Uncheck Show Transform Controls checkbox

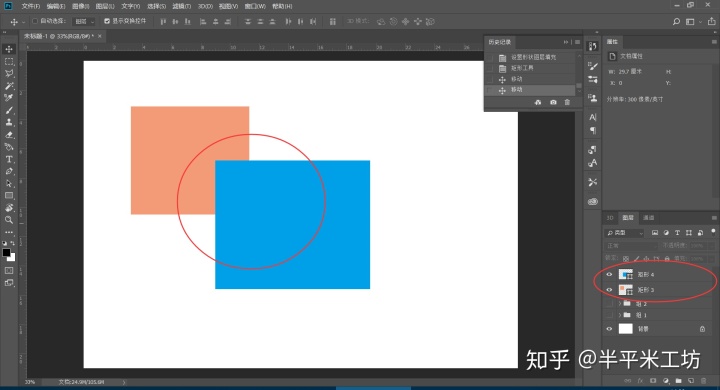pos(107,21)
